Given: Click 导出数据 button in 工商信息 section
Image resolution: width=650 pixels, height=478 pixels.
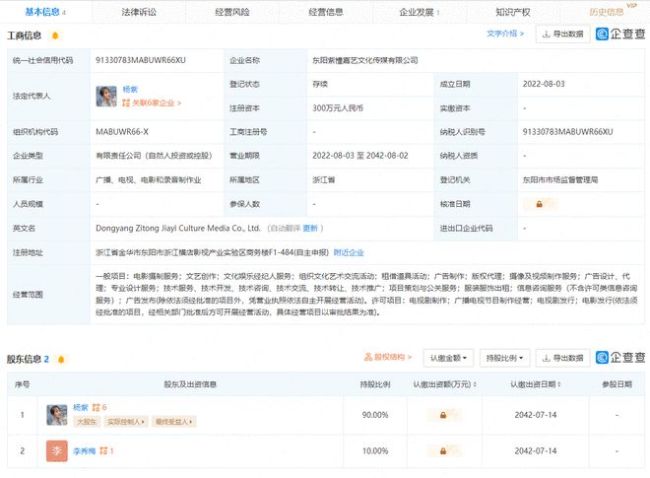Looking at the screenshot, I should pyautogui.click(x=563, y=34).
